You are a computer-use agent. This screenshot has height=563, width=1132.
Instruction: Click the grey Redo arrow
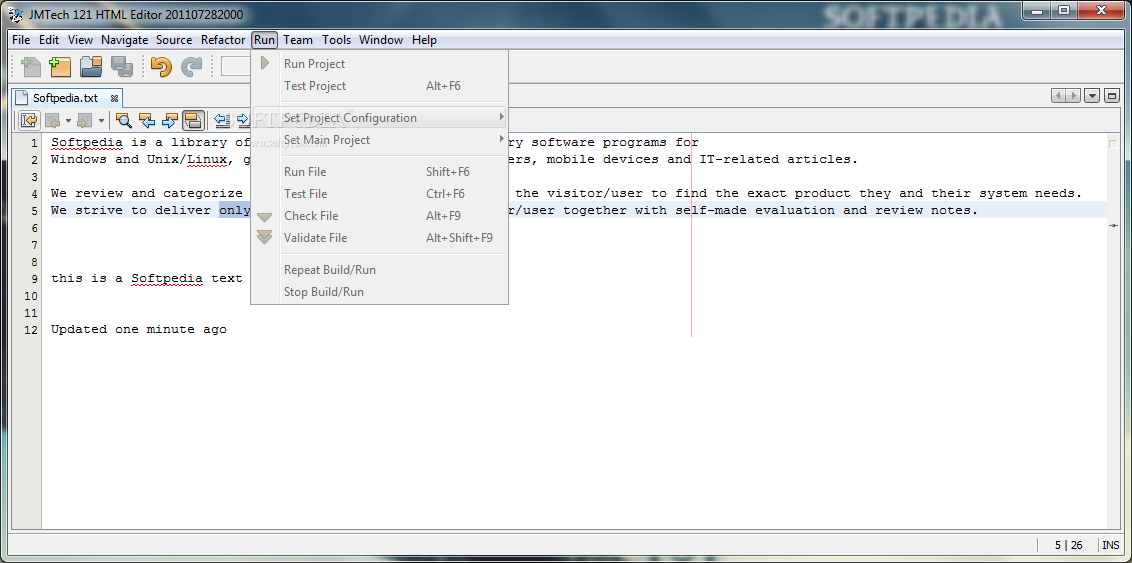(191, 66)
